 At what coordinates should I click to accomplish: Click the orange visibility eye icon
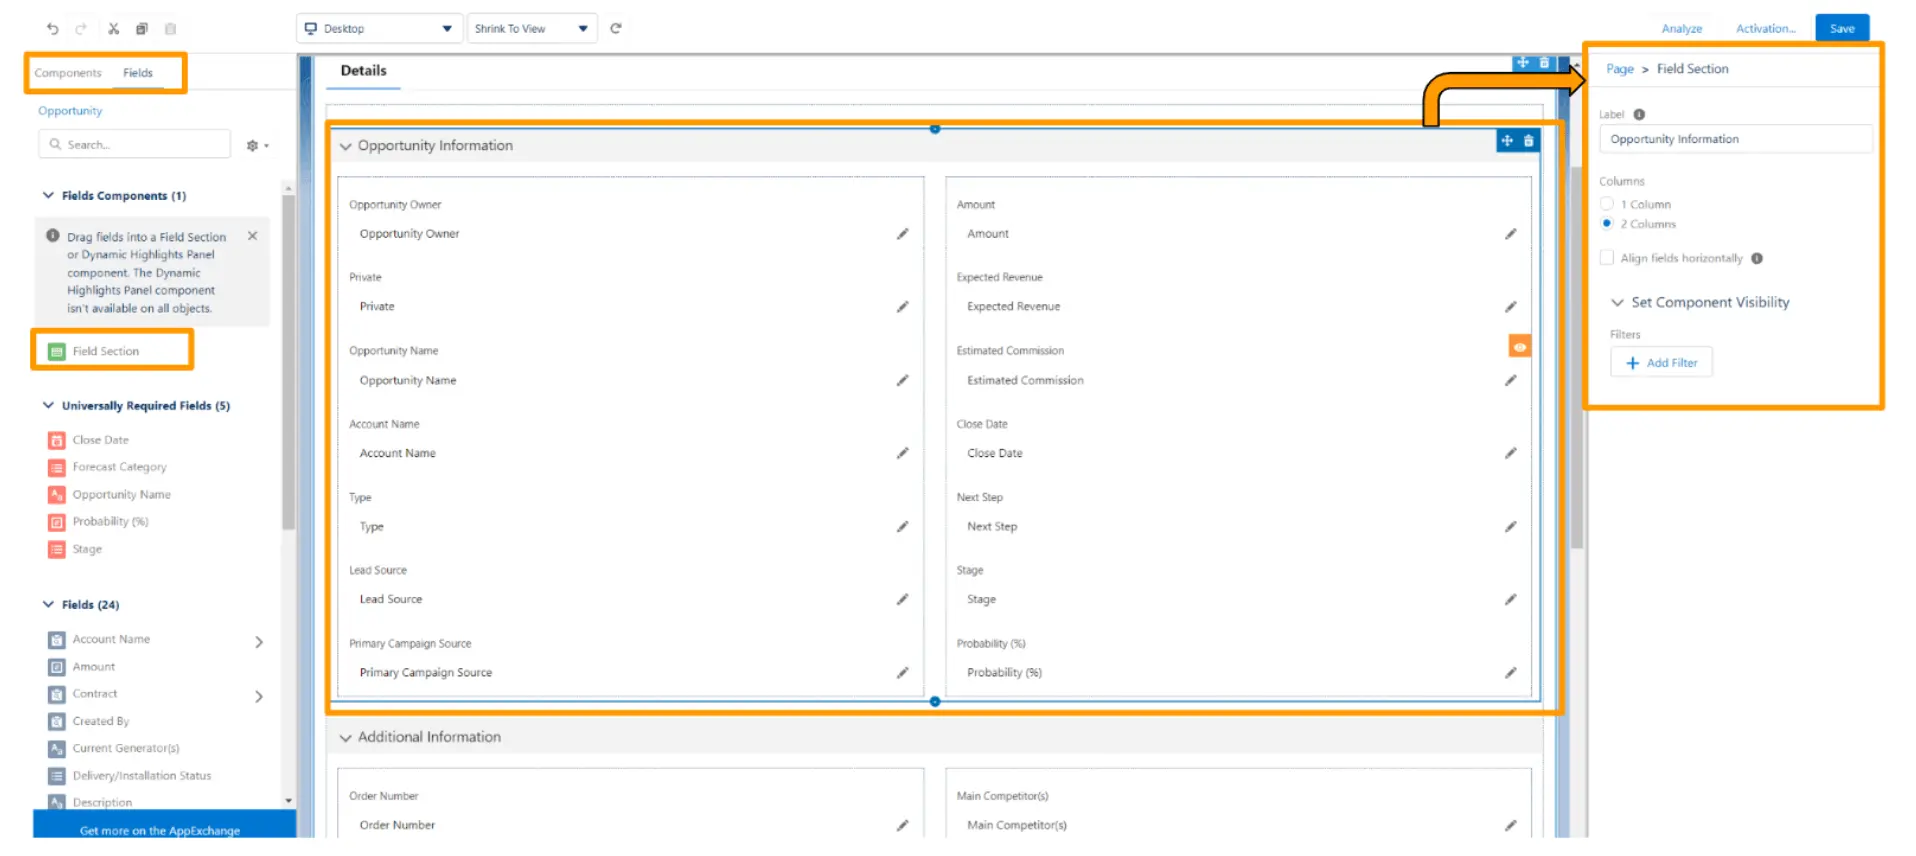click(1519, 347)
